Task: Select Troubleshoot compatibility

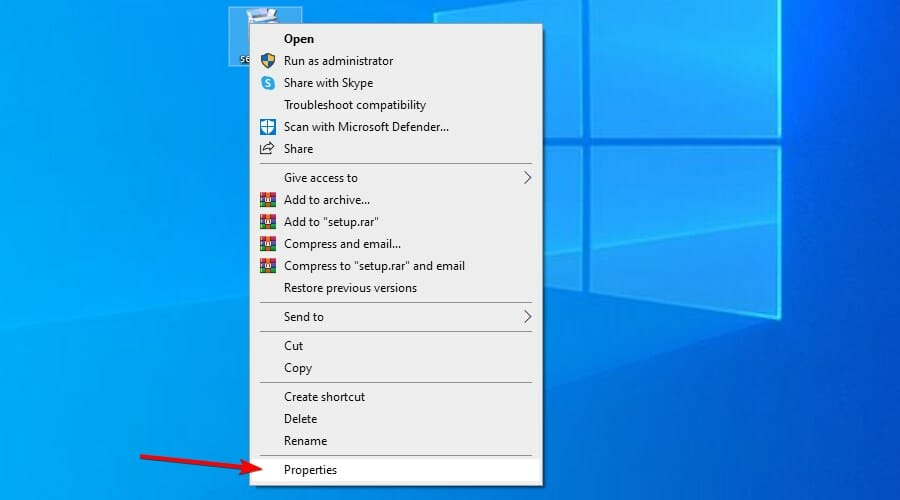Action: [x=355, y=105]
